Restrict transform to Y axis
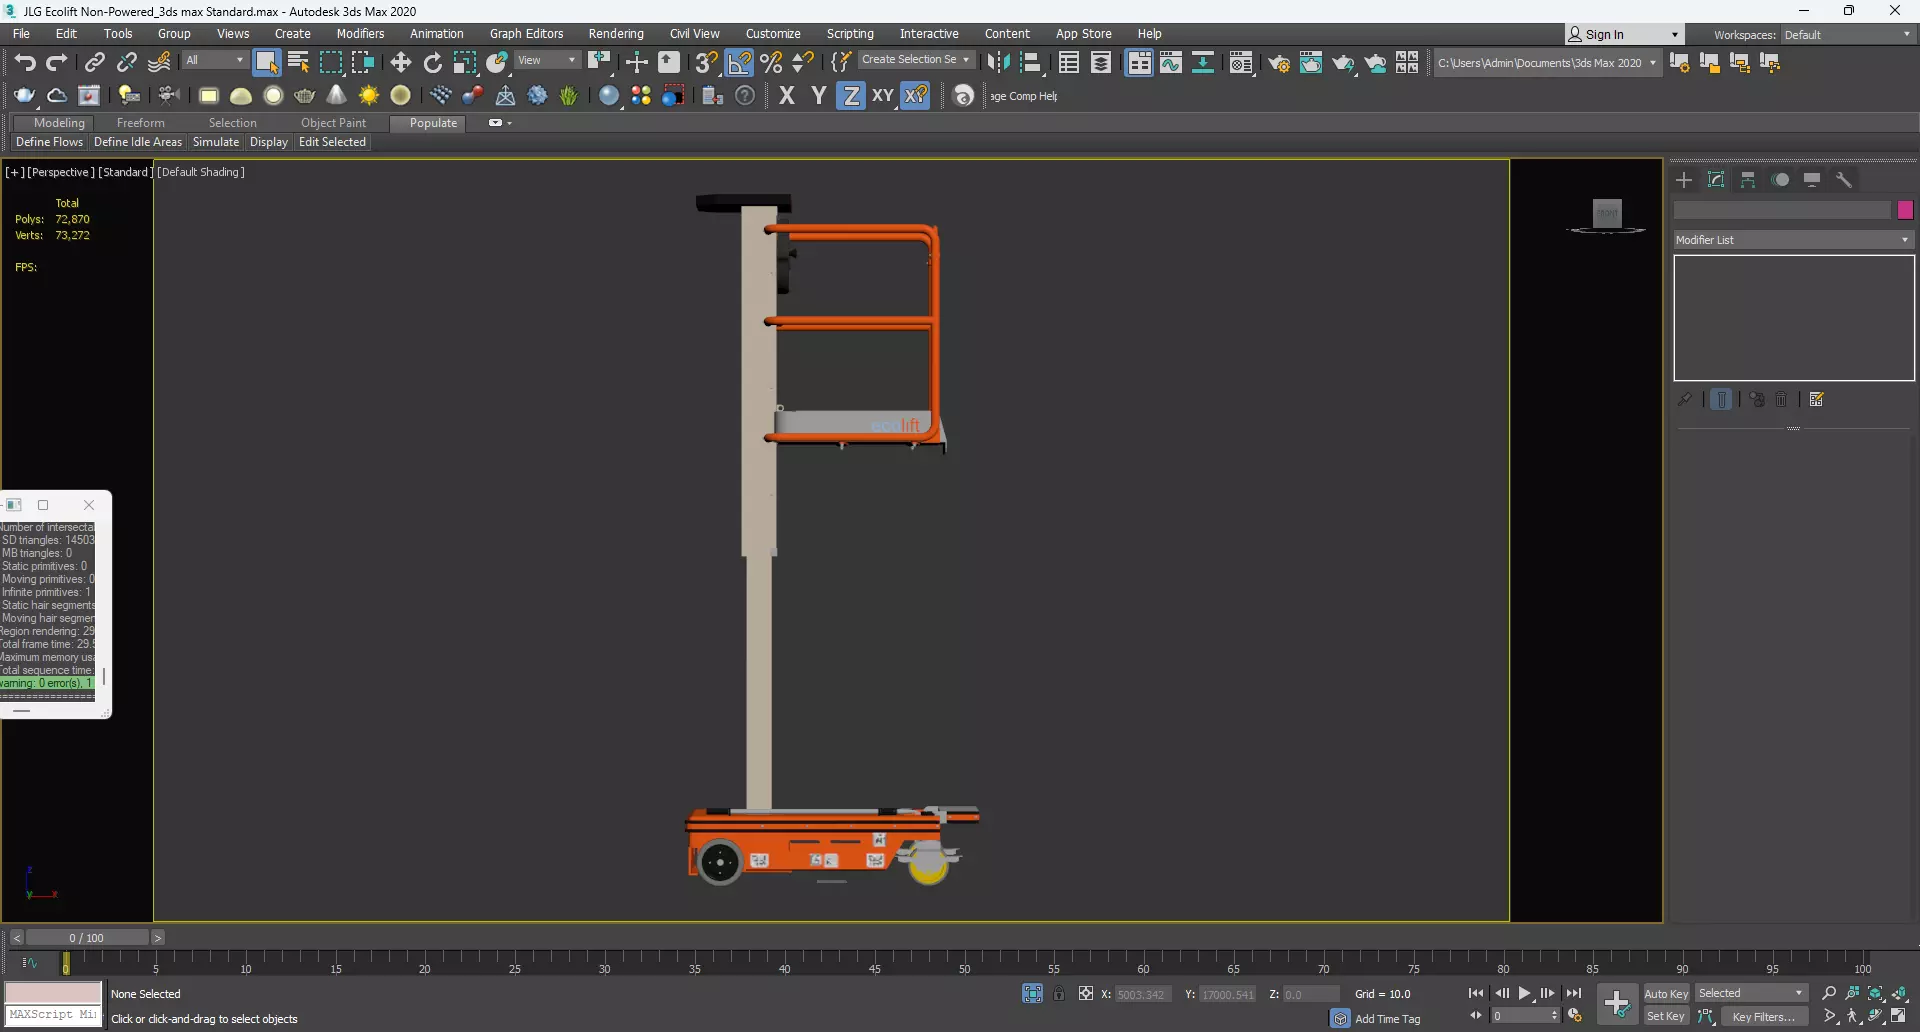 tap(819, 95)
